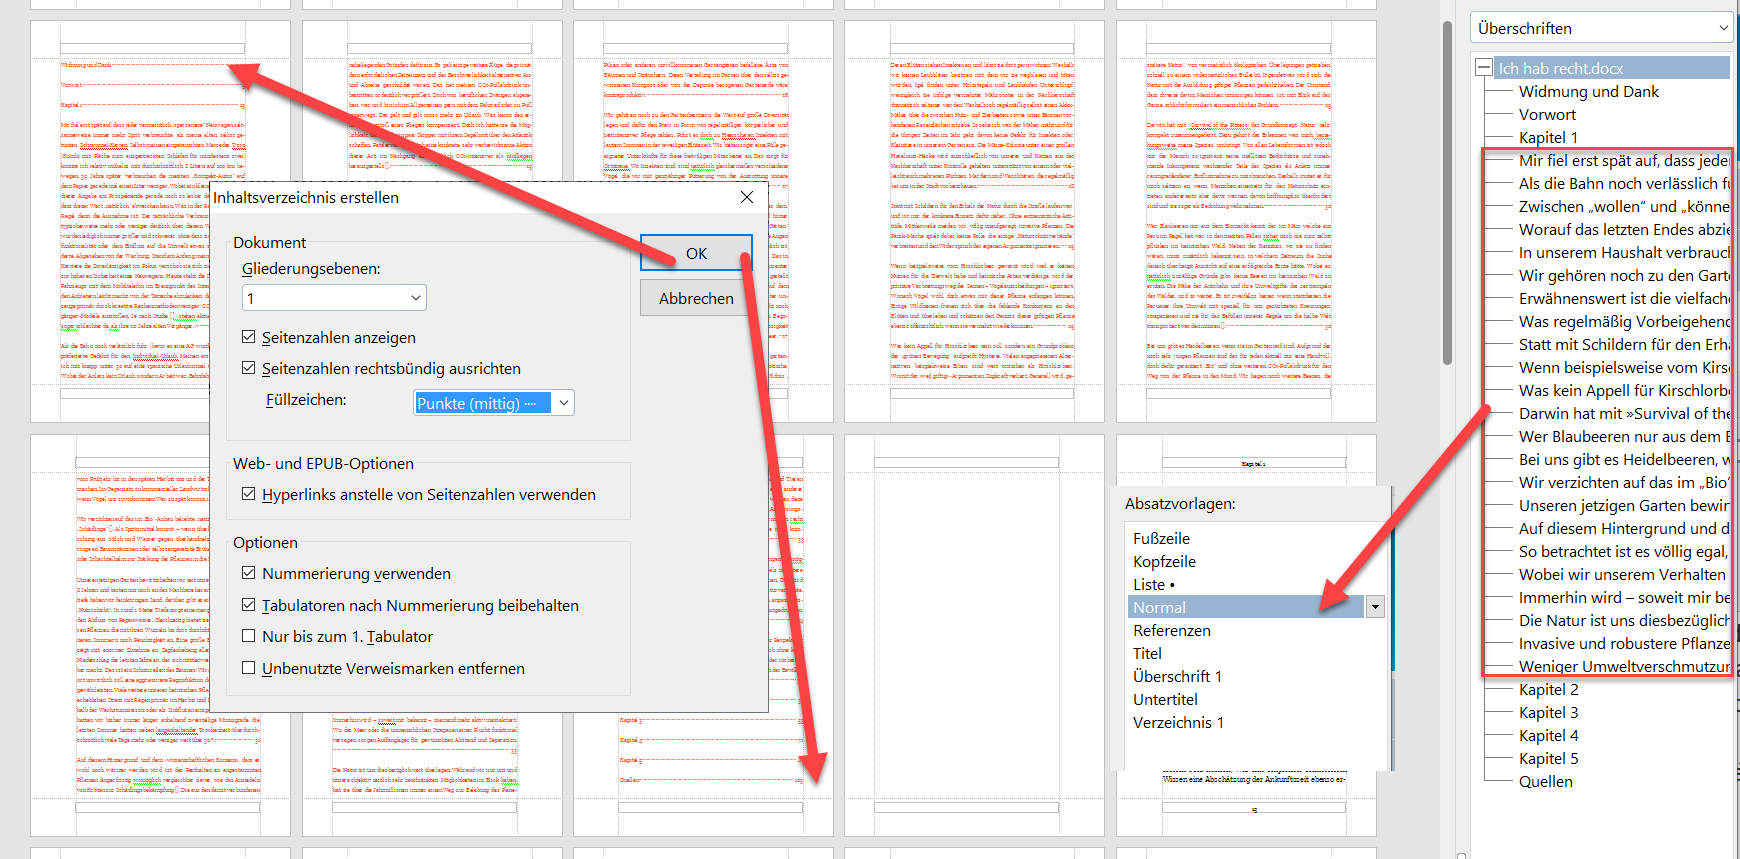Viewport: 1740px width, 859px height.
Task: Open the last page thumbnail in the first row
Action: 1246,221
